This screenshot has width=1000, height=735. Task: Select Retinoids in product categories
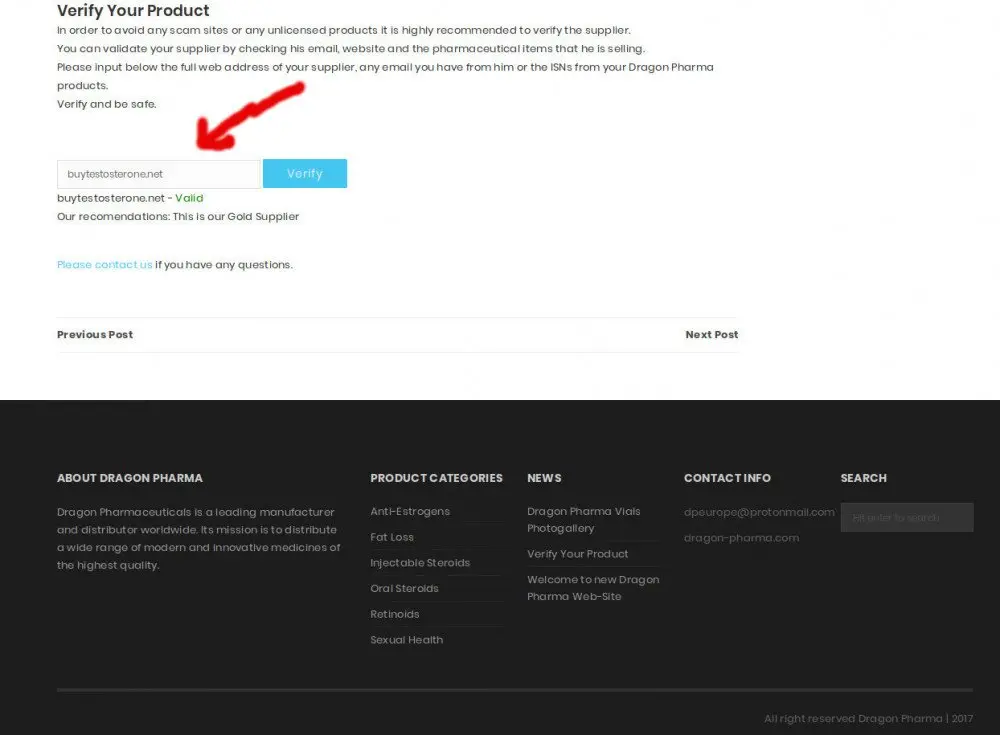click(395, 614)
